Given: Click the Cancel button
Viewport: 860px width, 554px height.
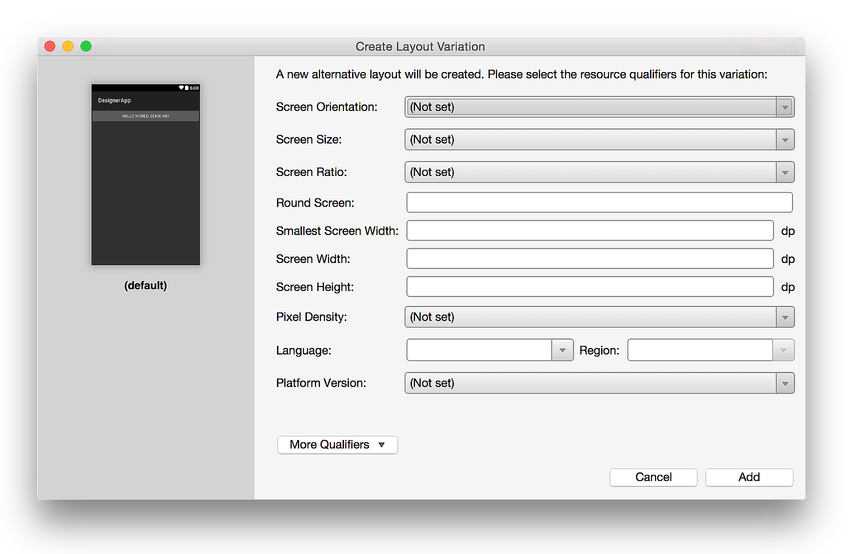Looking at the screenshot, I should (653, 477).
